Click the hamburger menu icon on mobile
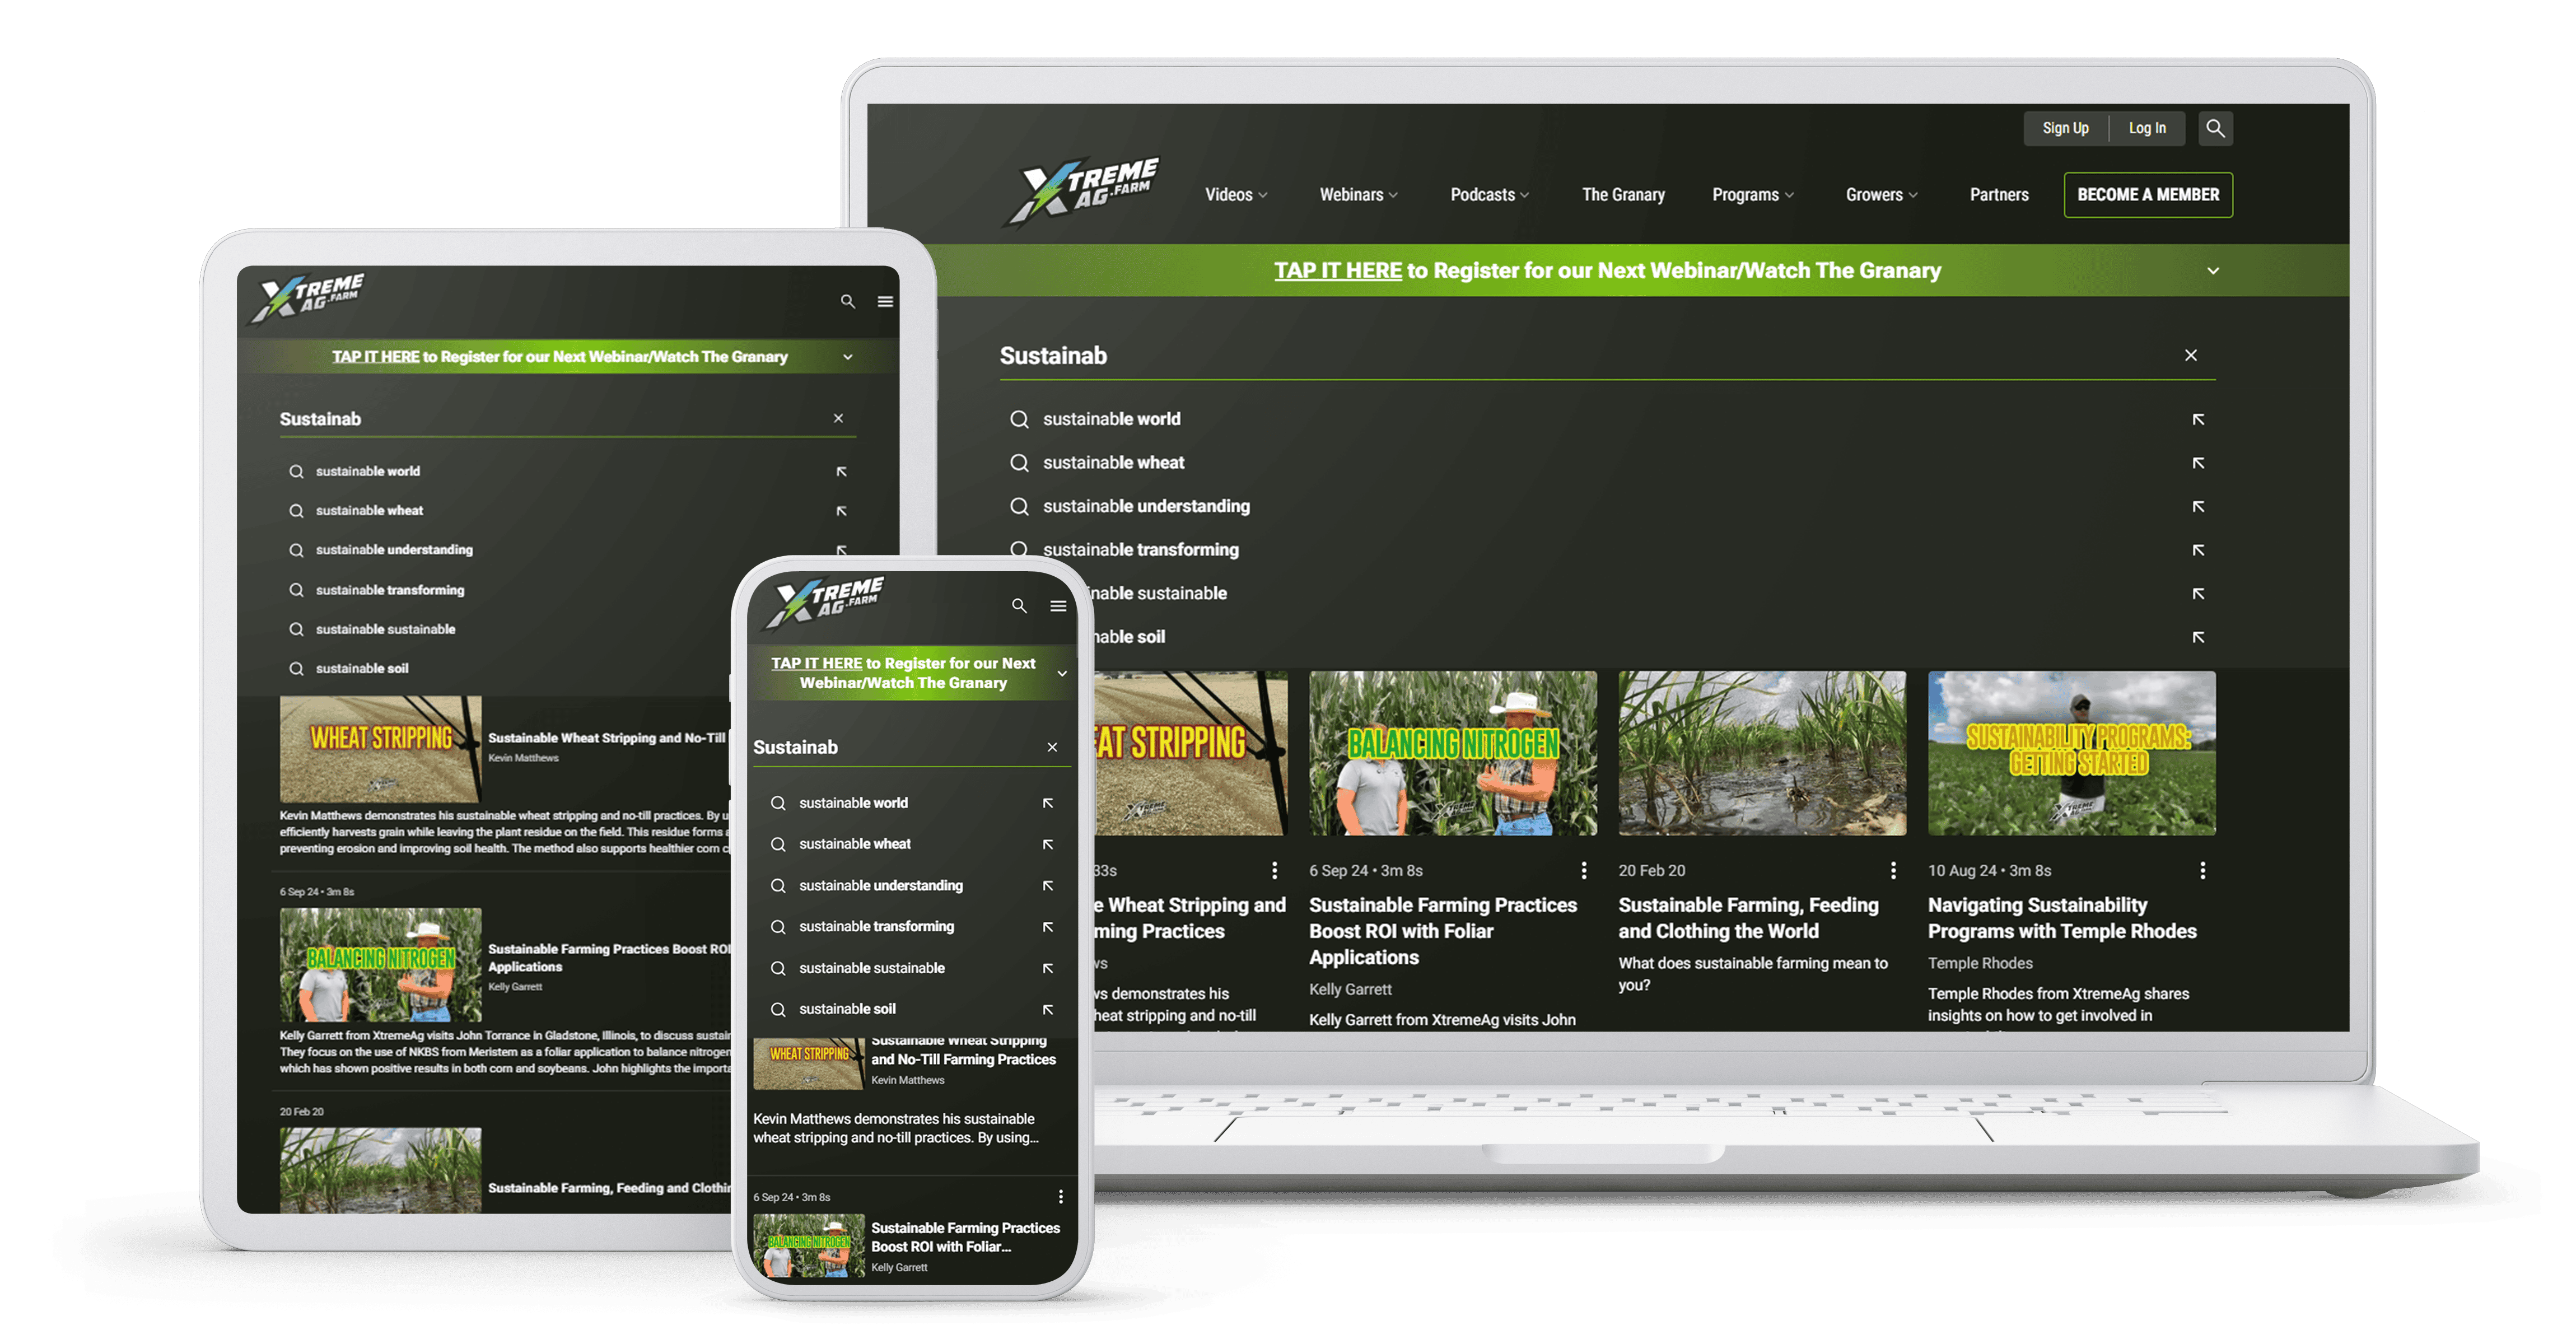 (1060, 610)
